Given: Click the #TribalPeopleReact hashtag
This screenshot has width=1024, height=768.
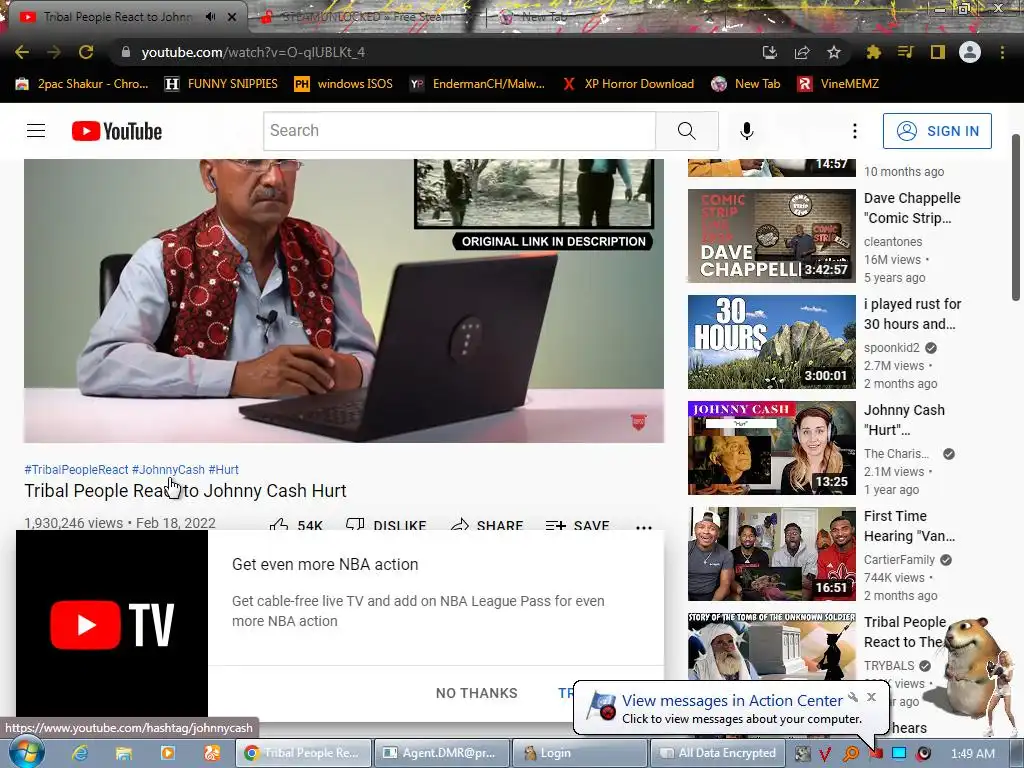Looking at the screenshot, I should [76, 470].
